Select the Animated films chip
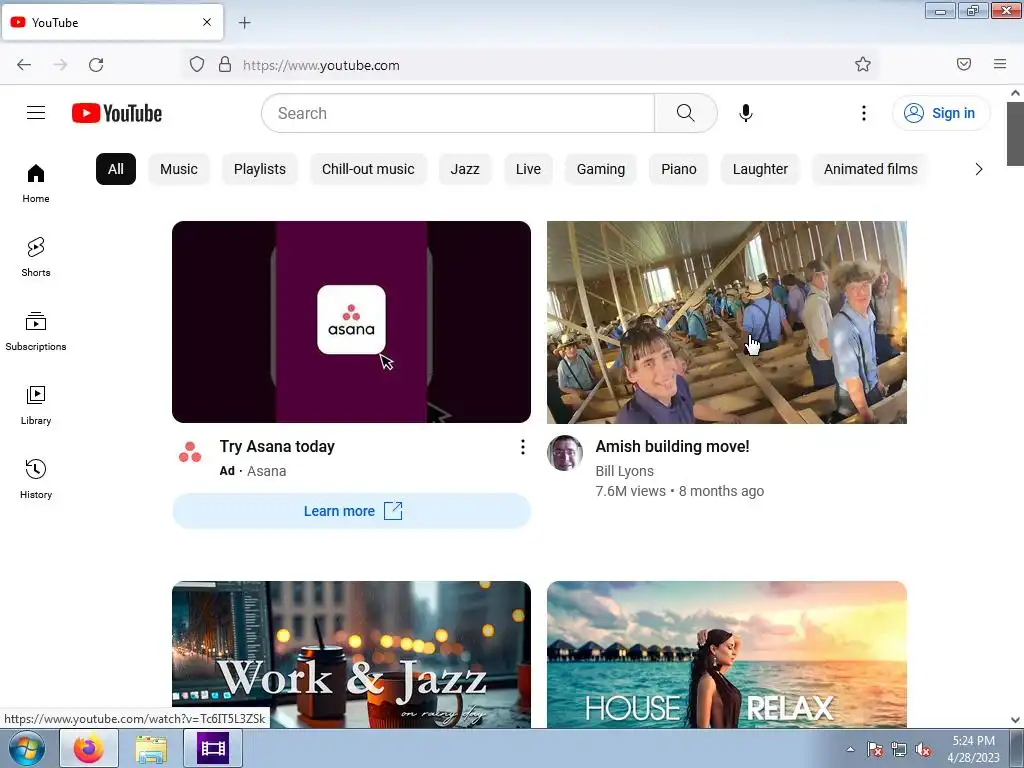Viewport: 1024px width, 768px height. pos(871,169)
